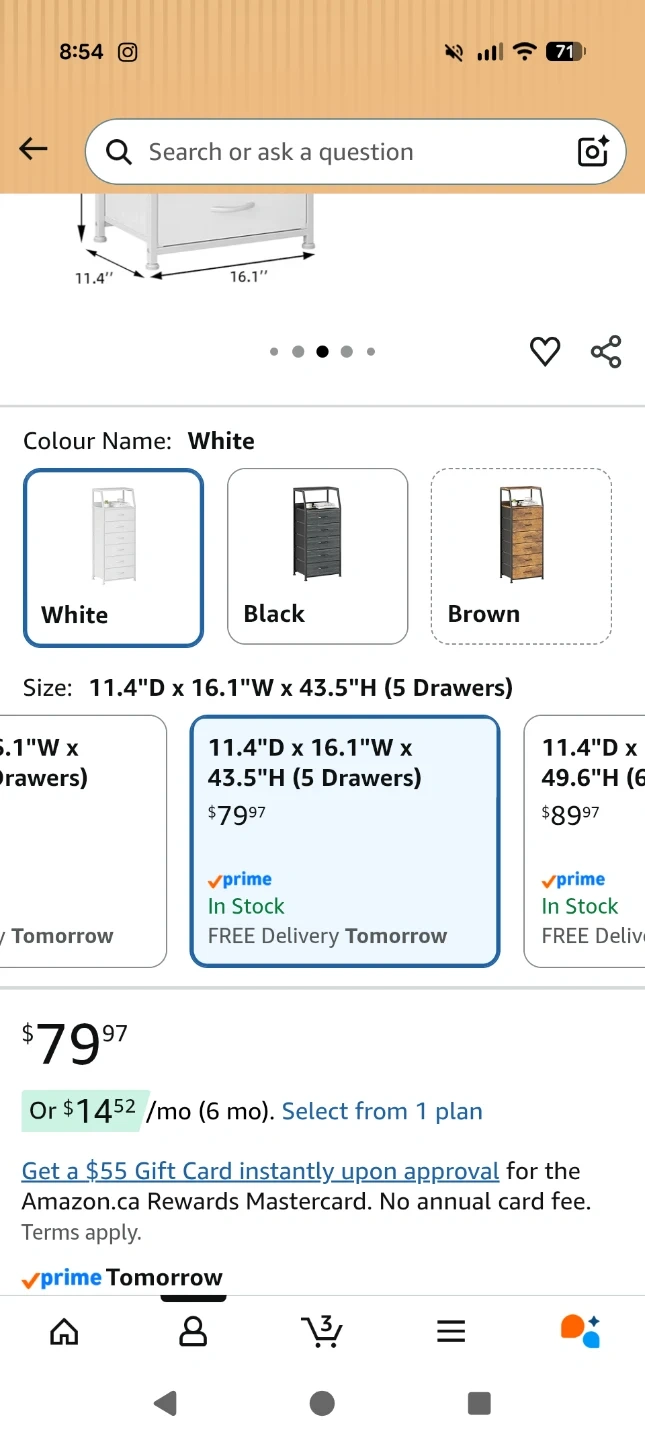Open the $55 Gift Card offer link

260,1171
